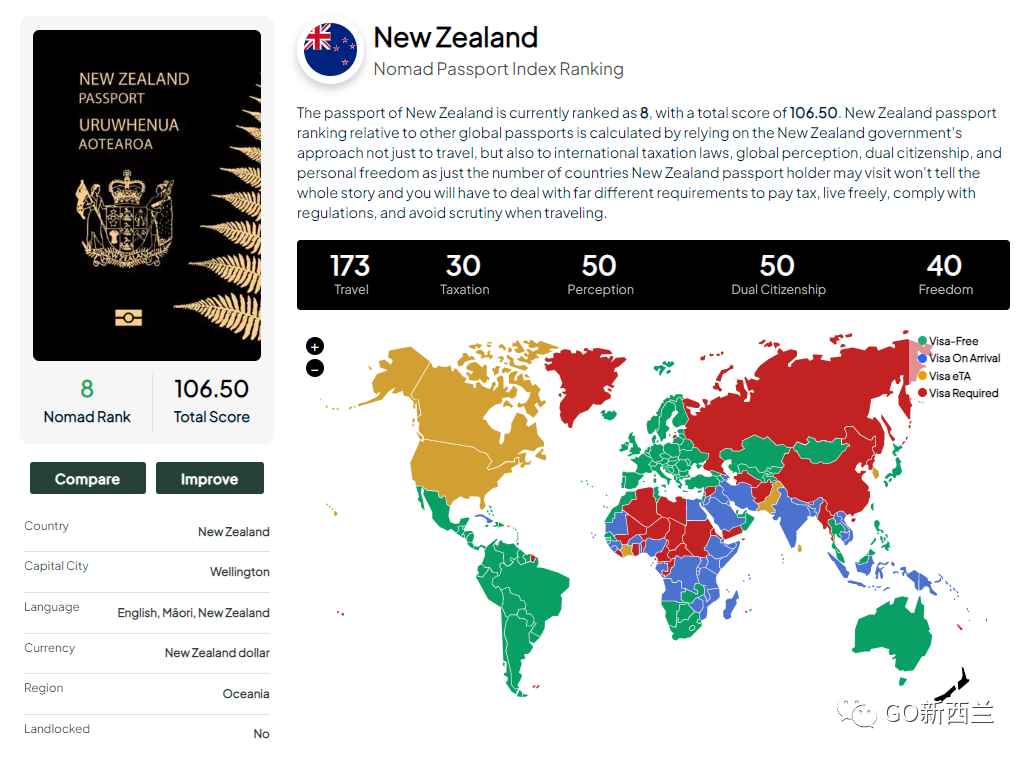Click the New Zealand dollar currency value
Viewport: 1028px width, 758px height.
(217, 653)
